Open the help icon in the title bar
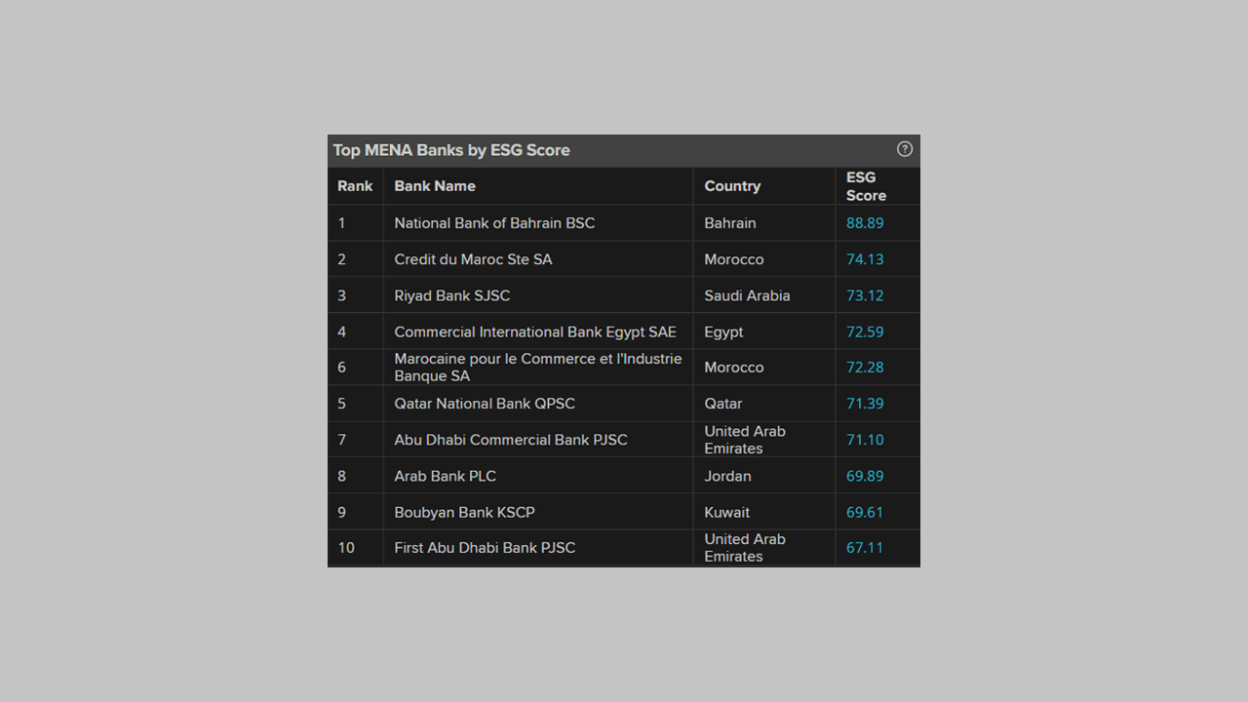The width and height of the screenshot is (1248, 702). click(904, 149)
